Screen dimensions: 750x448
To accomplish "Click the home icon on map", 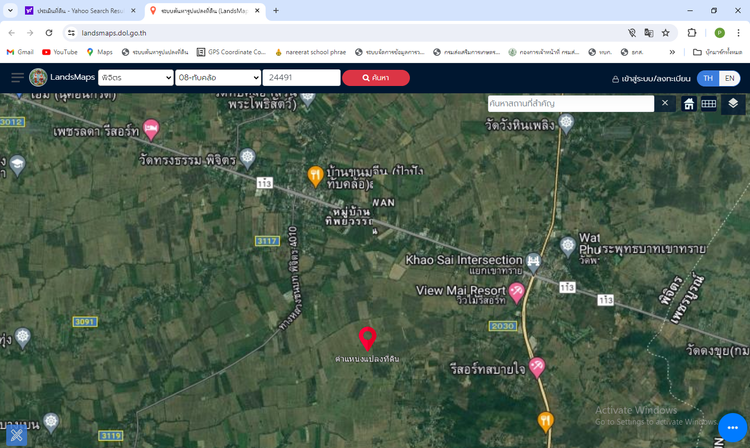I will (689, 103).
